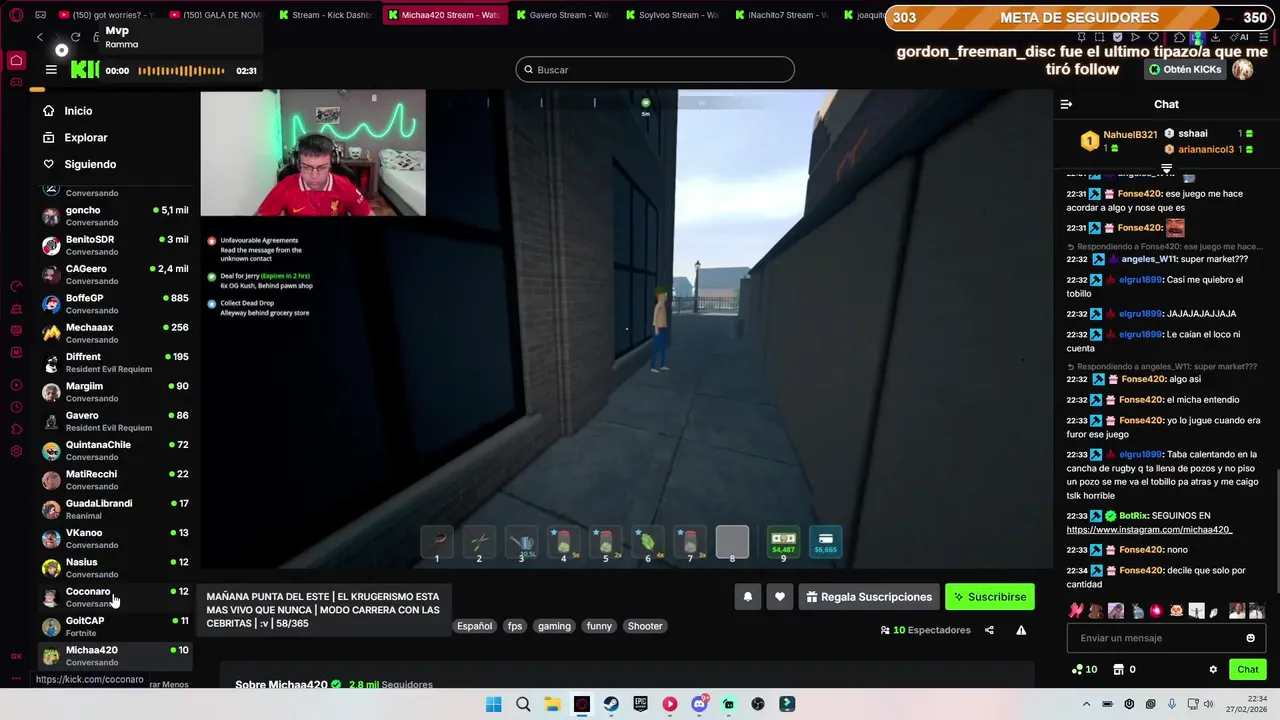Switch to Soylvoo Stream tab
Screen dimensions: 1280x720
[x=670, y=15]
